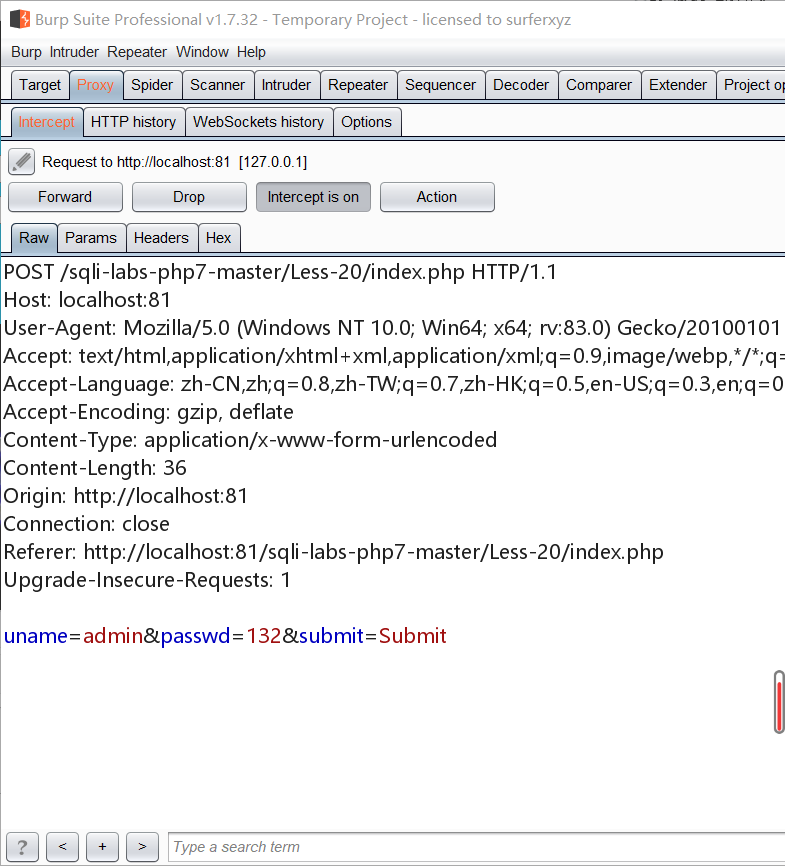Toggle the Intercept is on button
This screenshot has width=785, height=866.
(x=313, y=197)
